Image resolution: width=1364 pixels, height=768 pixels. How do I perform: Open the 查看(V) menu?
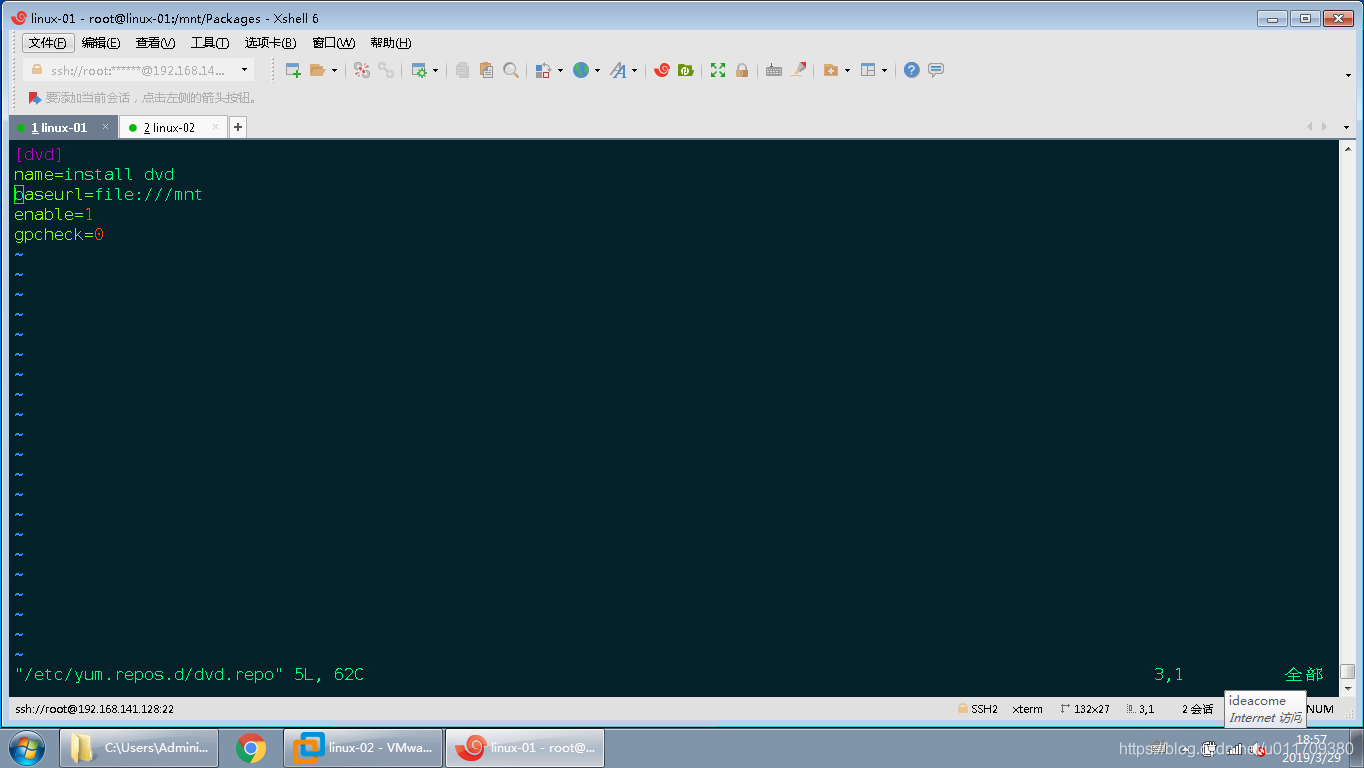pyautogui.click(x=155, y=43)
